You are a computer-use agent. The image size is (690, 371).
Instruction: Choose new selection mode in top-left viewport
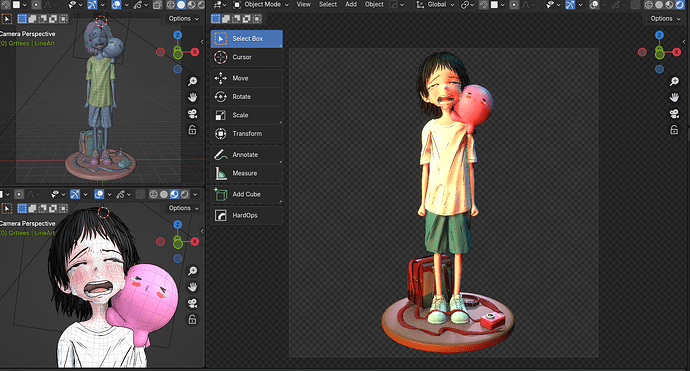coord(22,19)
